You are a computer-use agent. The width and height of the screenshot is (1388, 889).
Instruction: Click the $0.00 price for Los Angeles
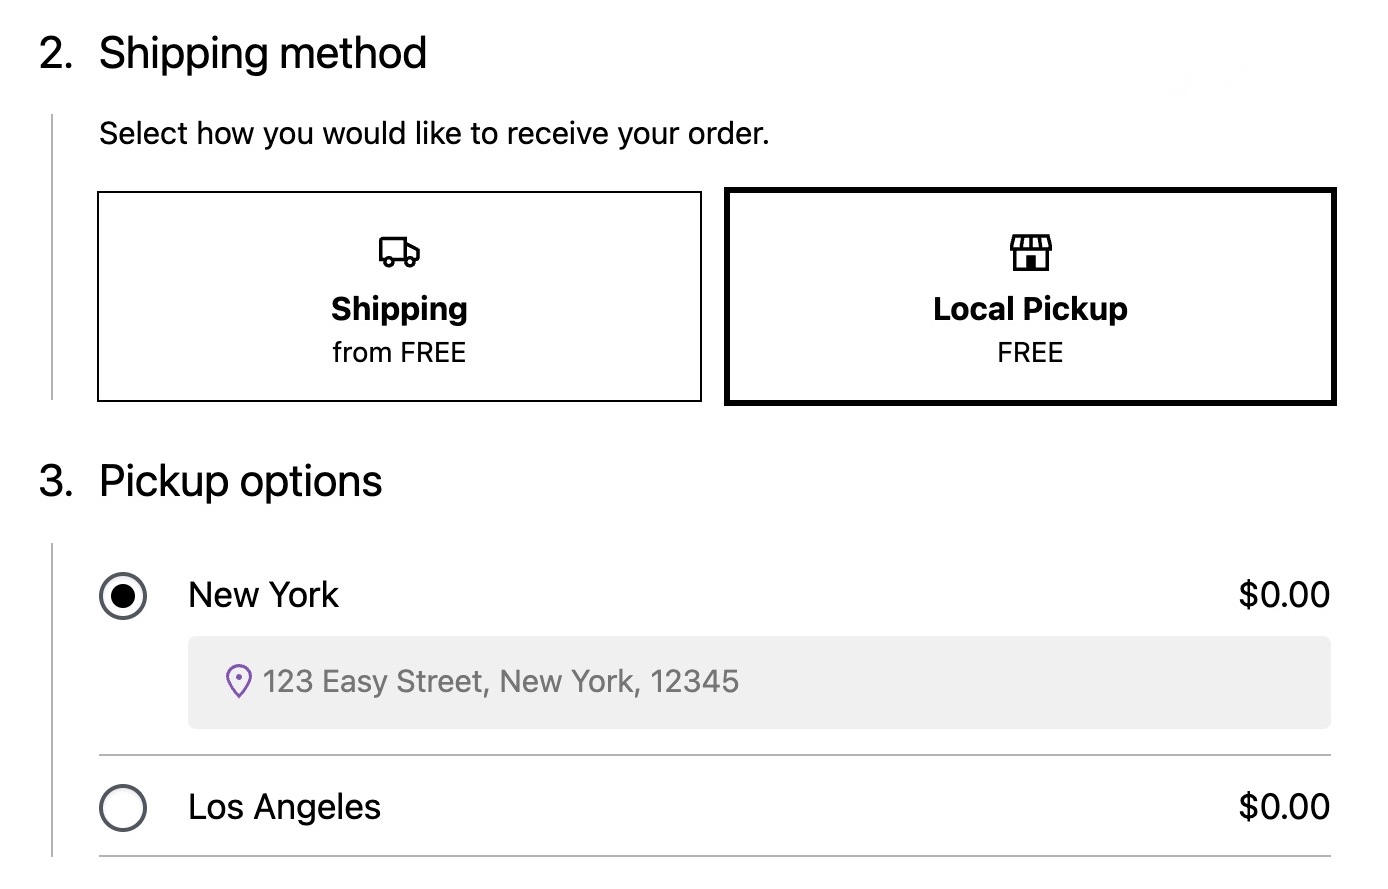coord(1283,807)
